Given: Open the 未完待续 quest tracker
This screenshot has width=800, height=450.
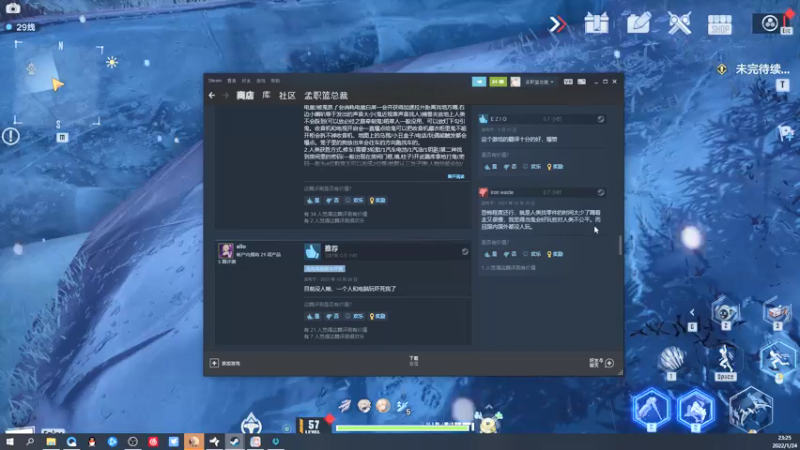Looking at the screenshot, I should [x=762, y=69].
